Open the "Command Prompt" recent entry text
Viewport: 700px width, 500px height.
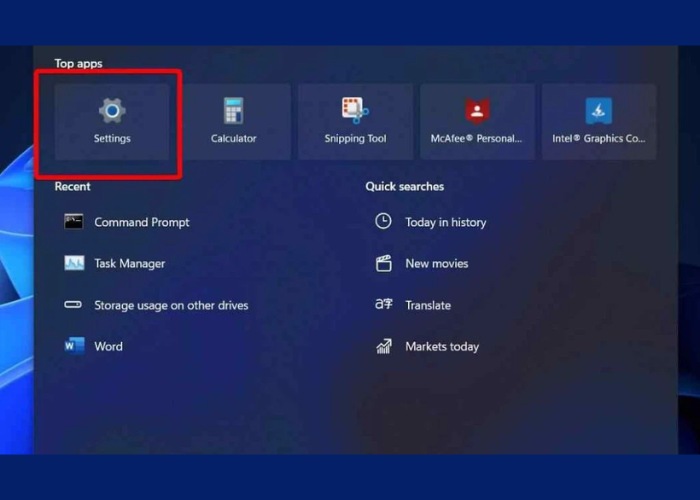pos(142,222)
